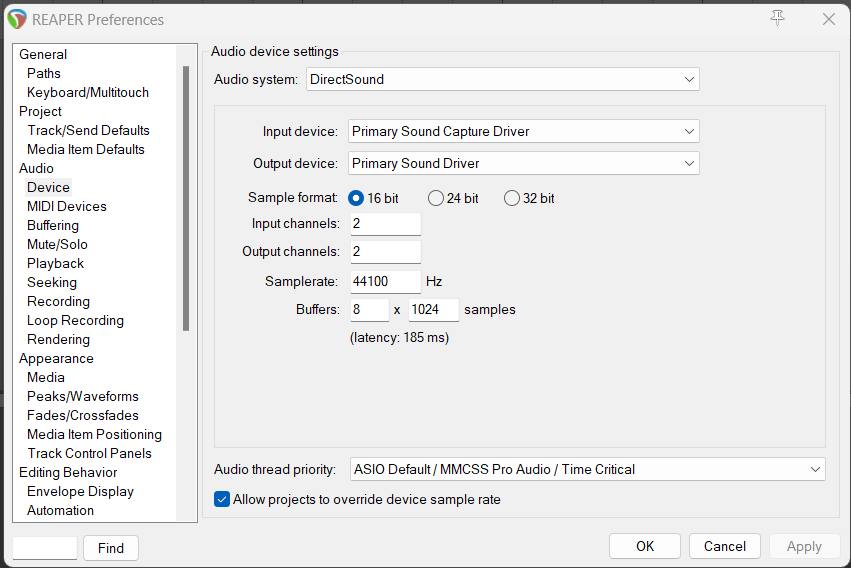Image resolution: width=851 pixels, height=568 pixels.
Task: Select Device in preferences tree
Action: (48, 187)
